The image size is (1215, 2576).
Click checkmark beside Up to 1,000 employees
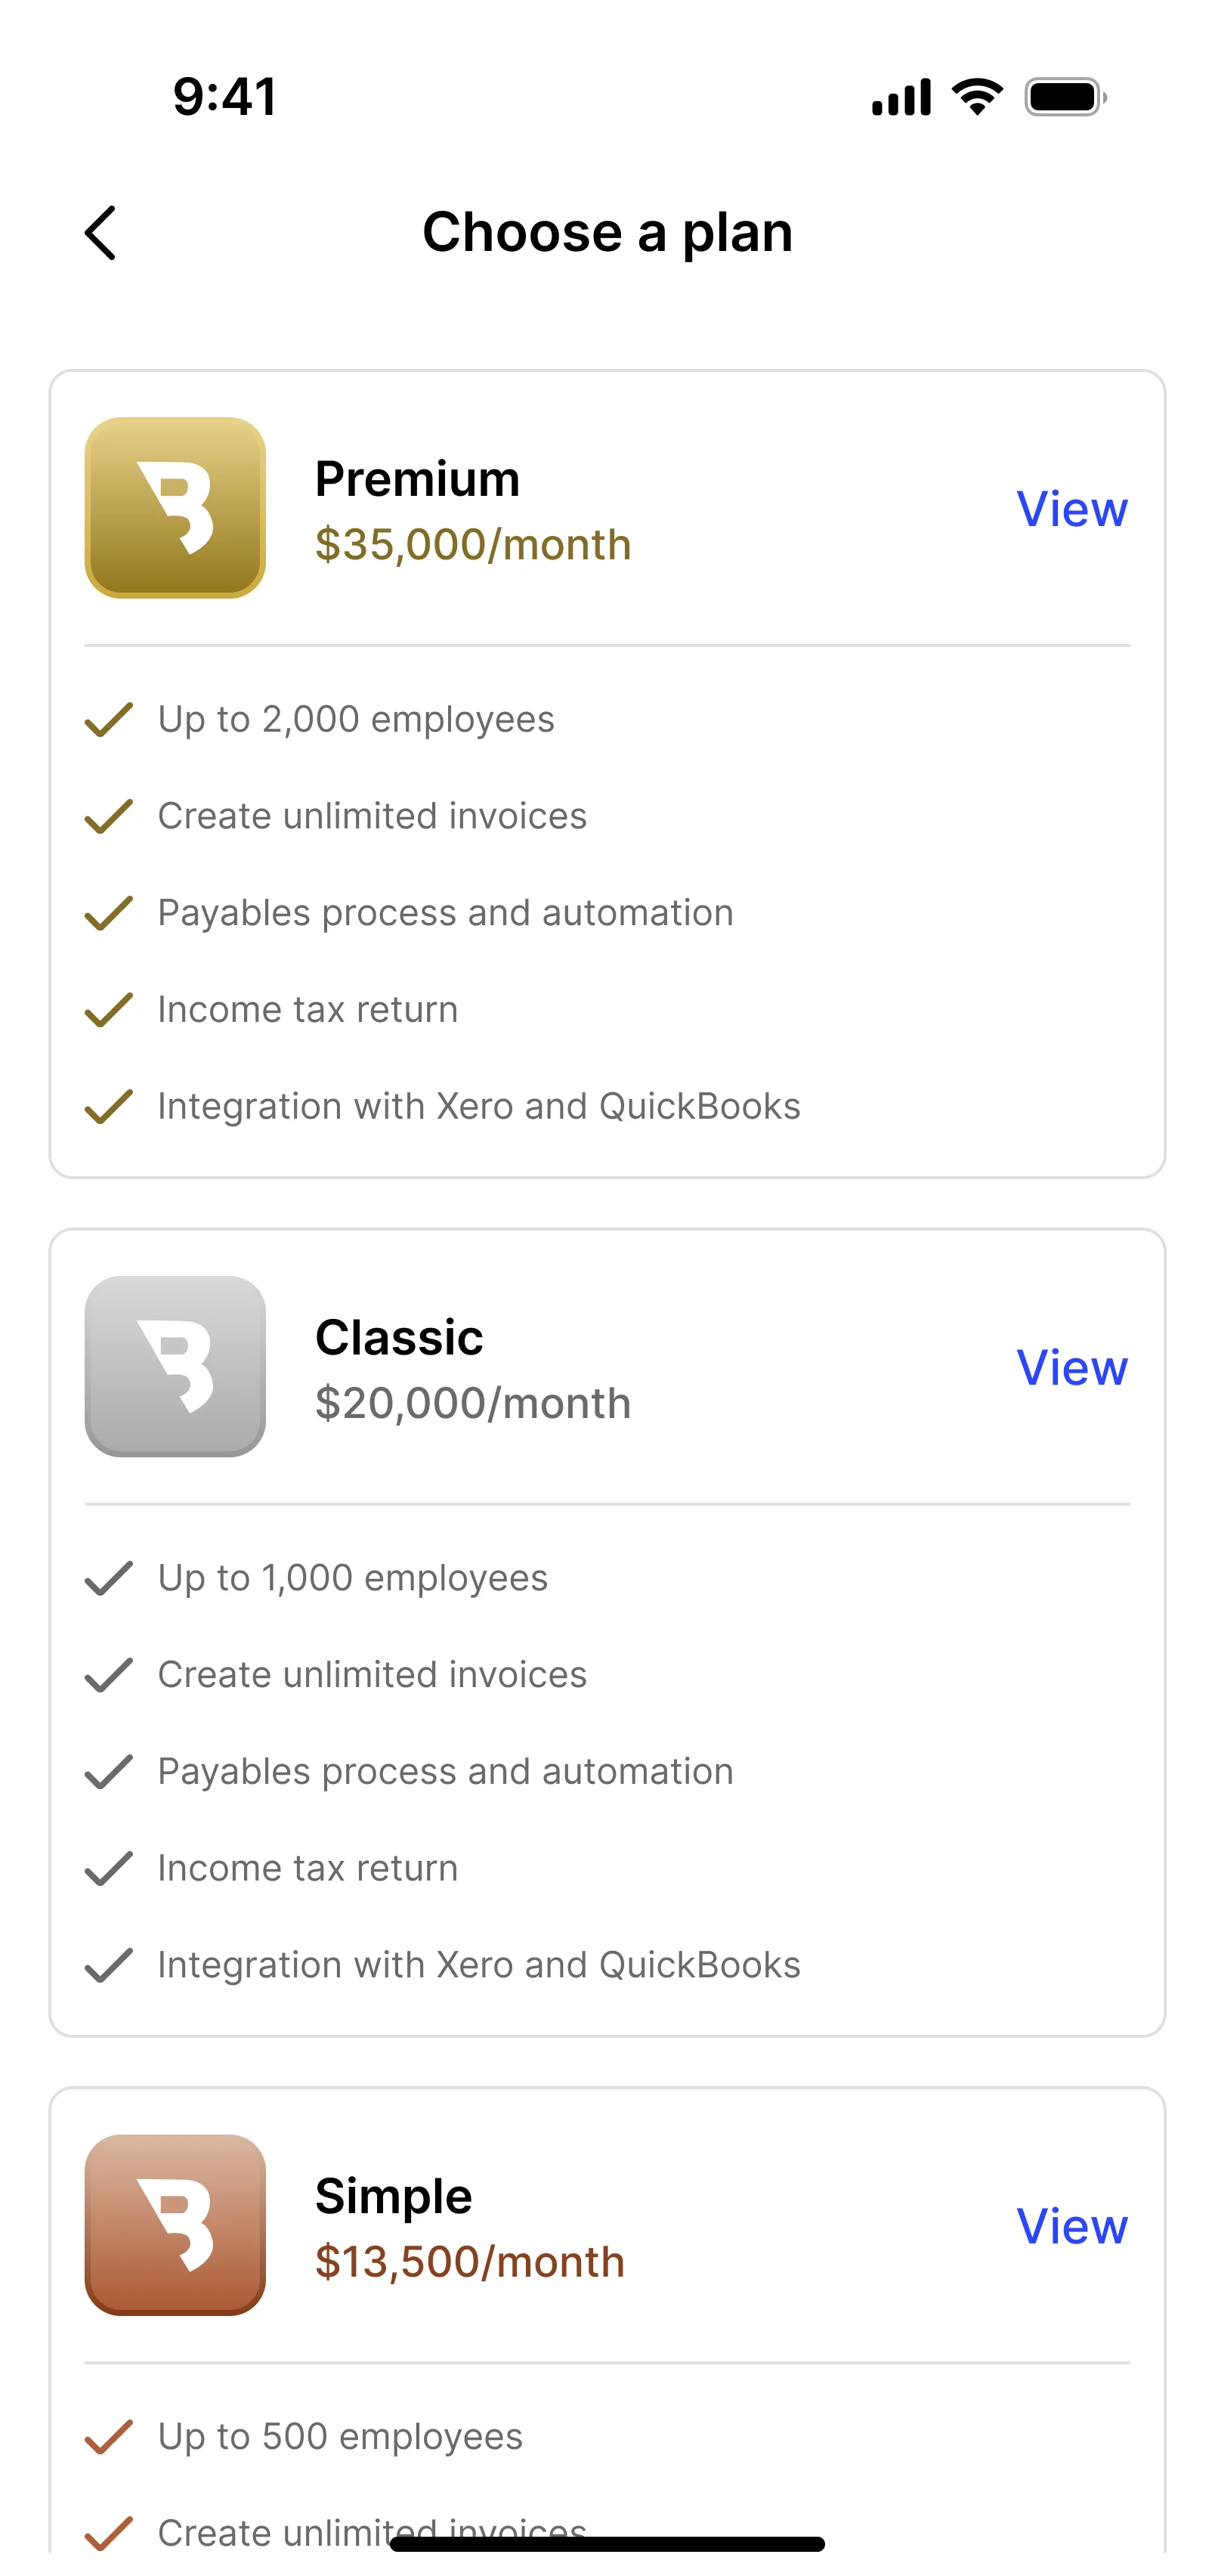(109, 1578)
